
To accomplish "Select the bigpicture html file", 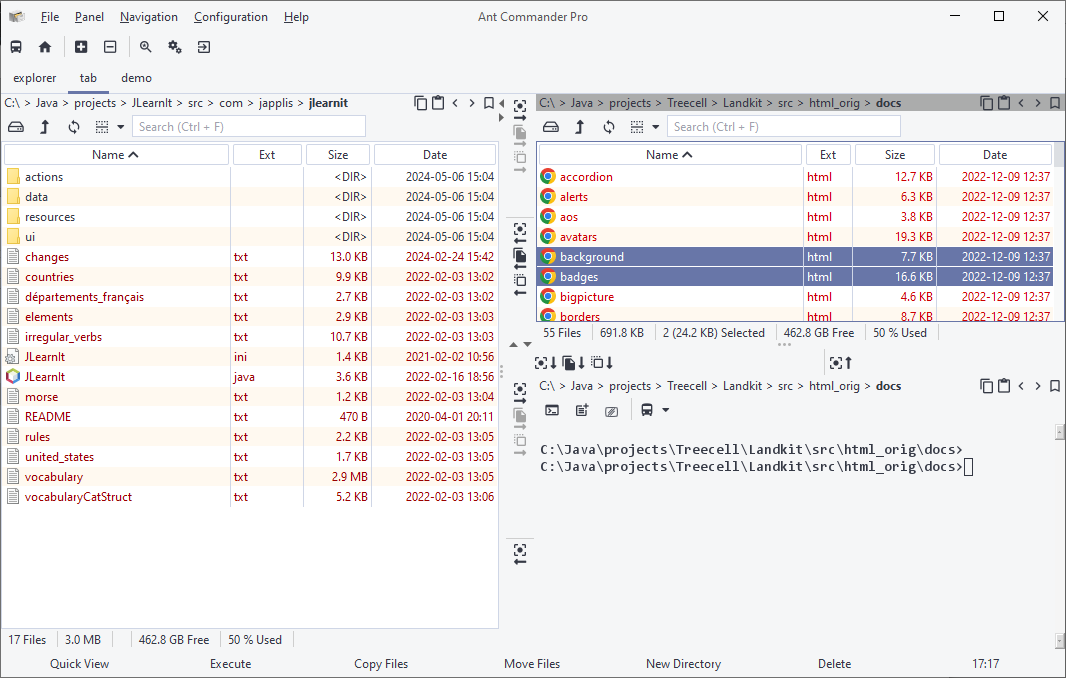I will pyautogui.click(x=795, y=297).
